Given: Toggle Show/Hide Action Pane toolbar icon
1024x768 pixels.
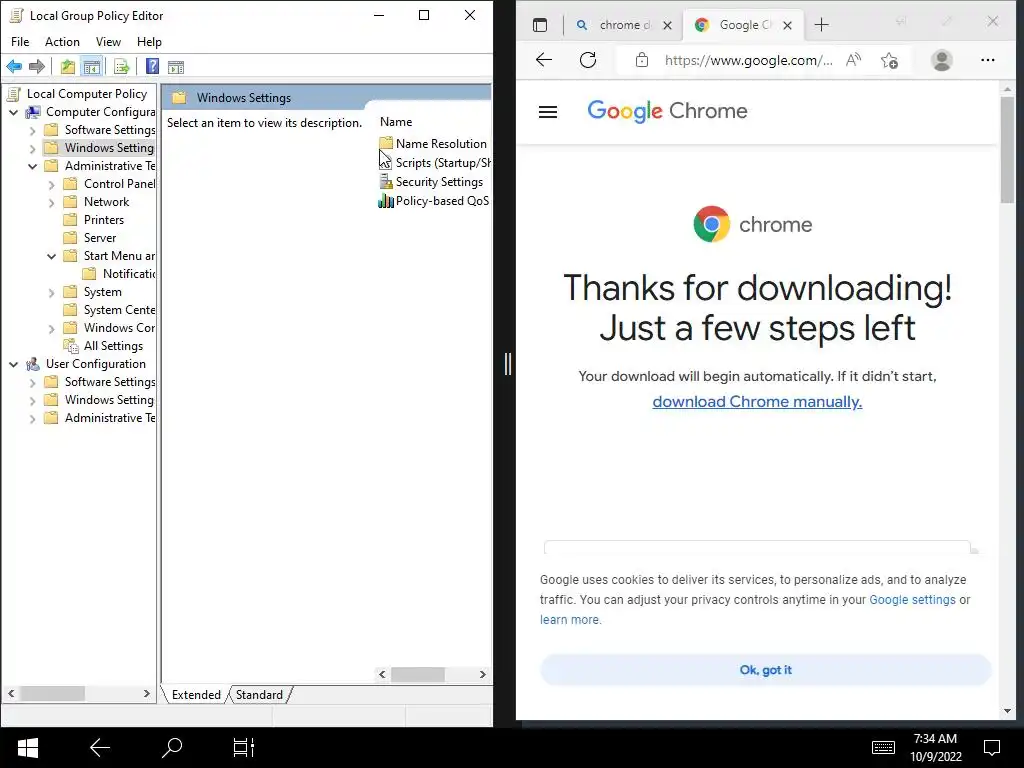Looking at the screenshot, I should 176,67.
